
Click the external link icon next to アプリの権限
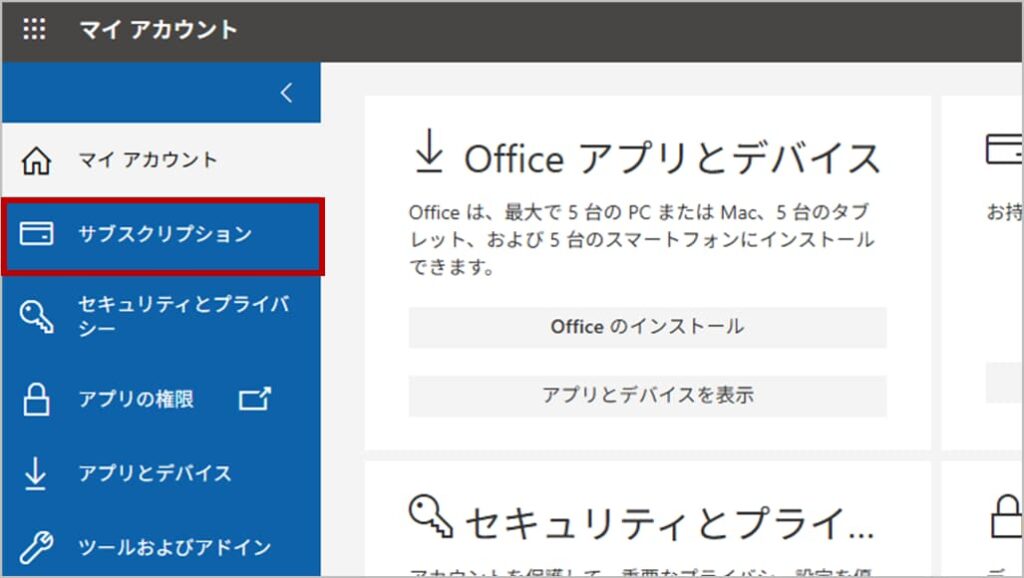(x=255, y=399)
